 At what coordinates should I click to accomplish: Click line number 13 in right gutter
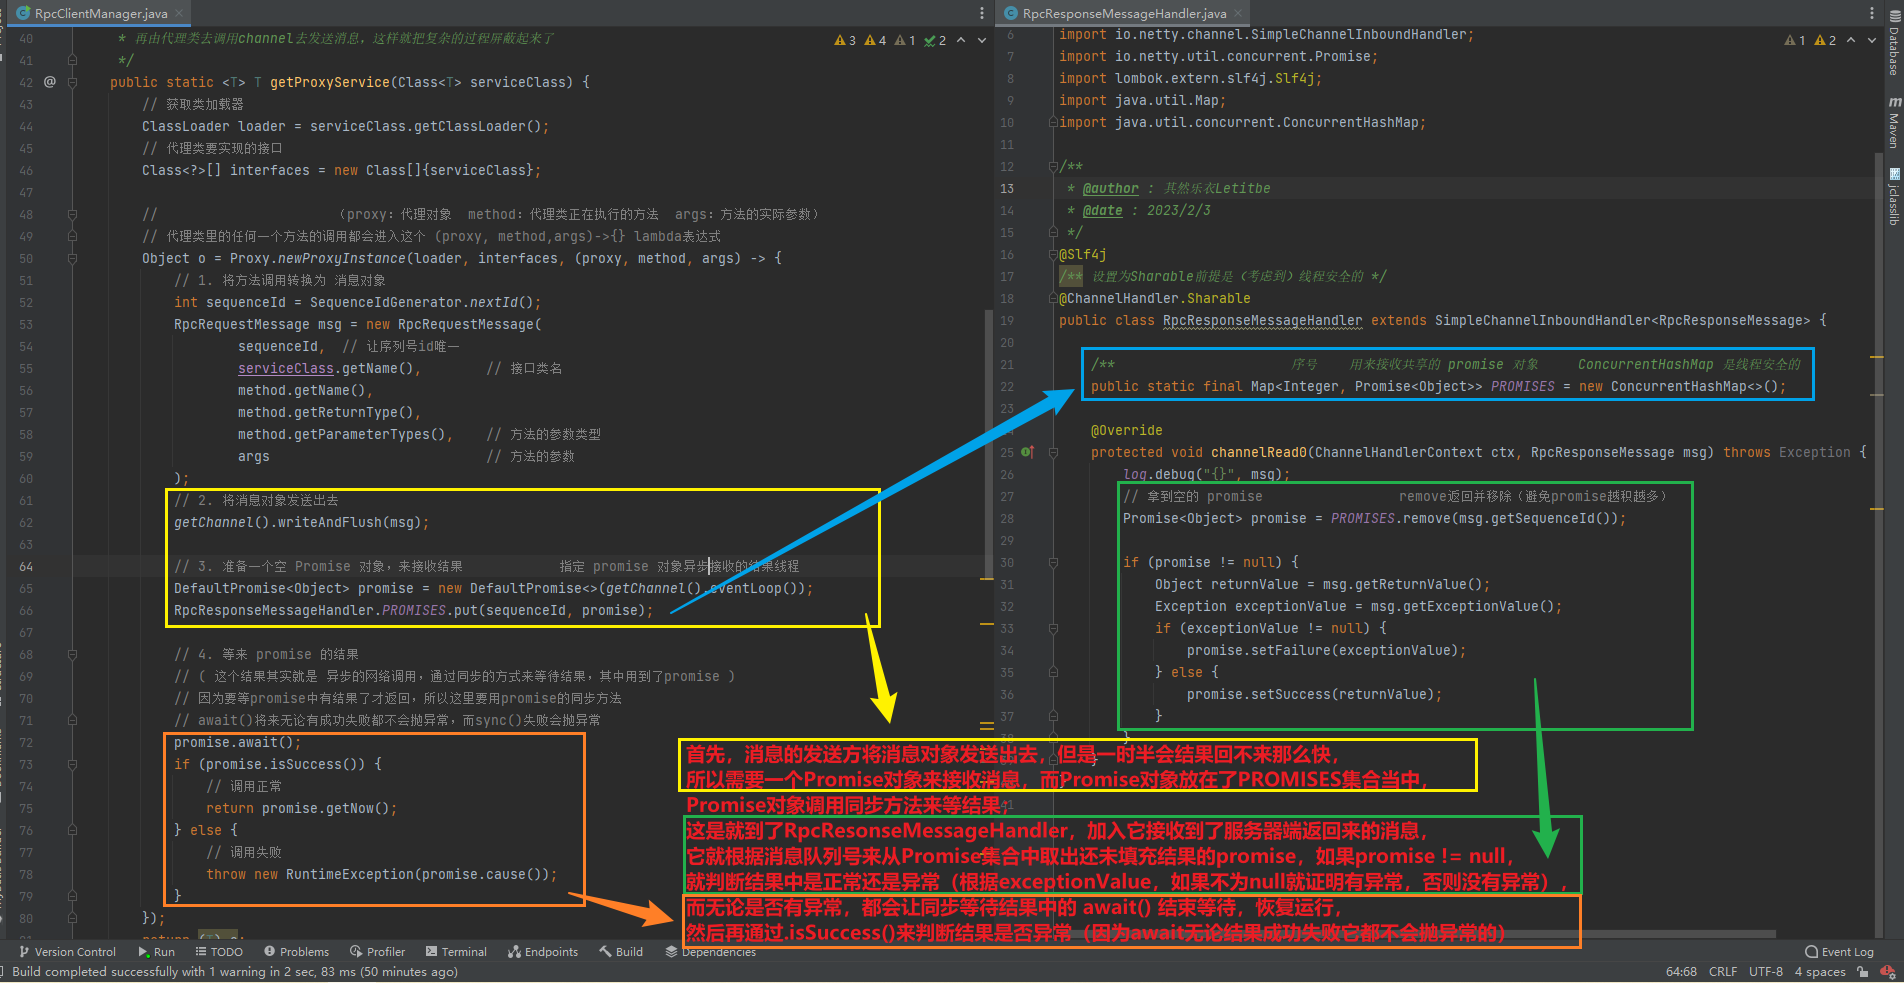coord(1007,188)
